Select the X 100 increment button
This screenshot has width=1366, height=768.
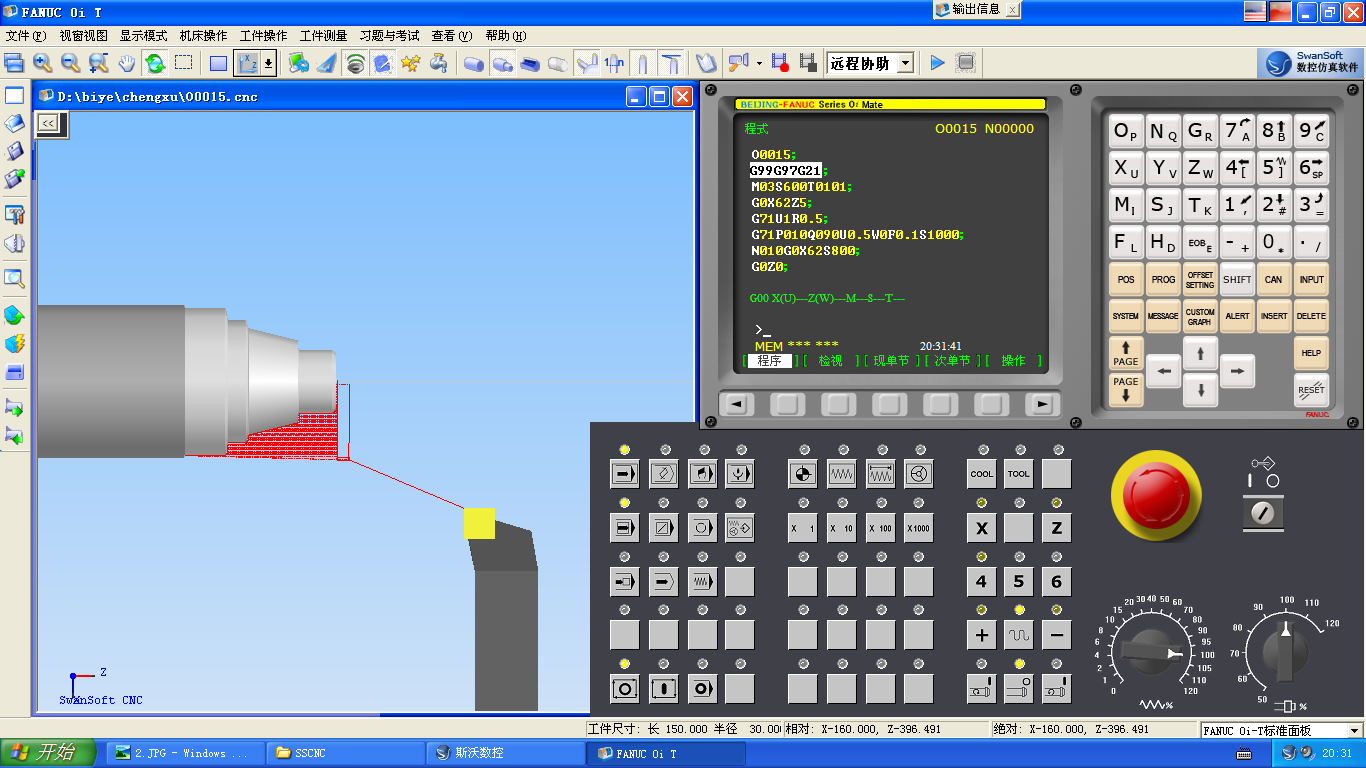[x=880, y=527]
